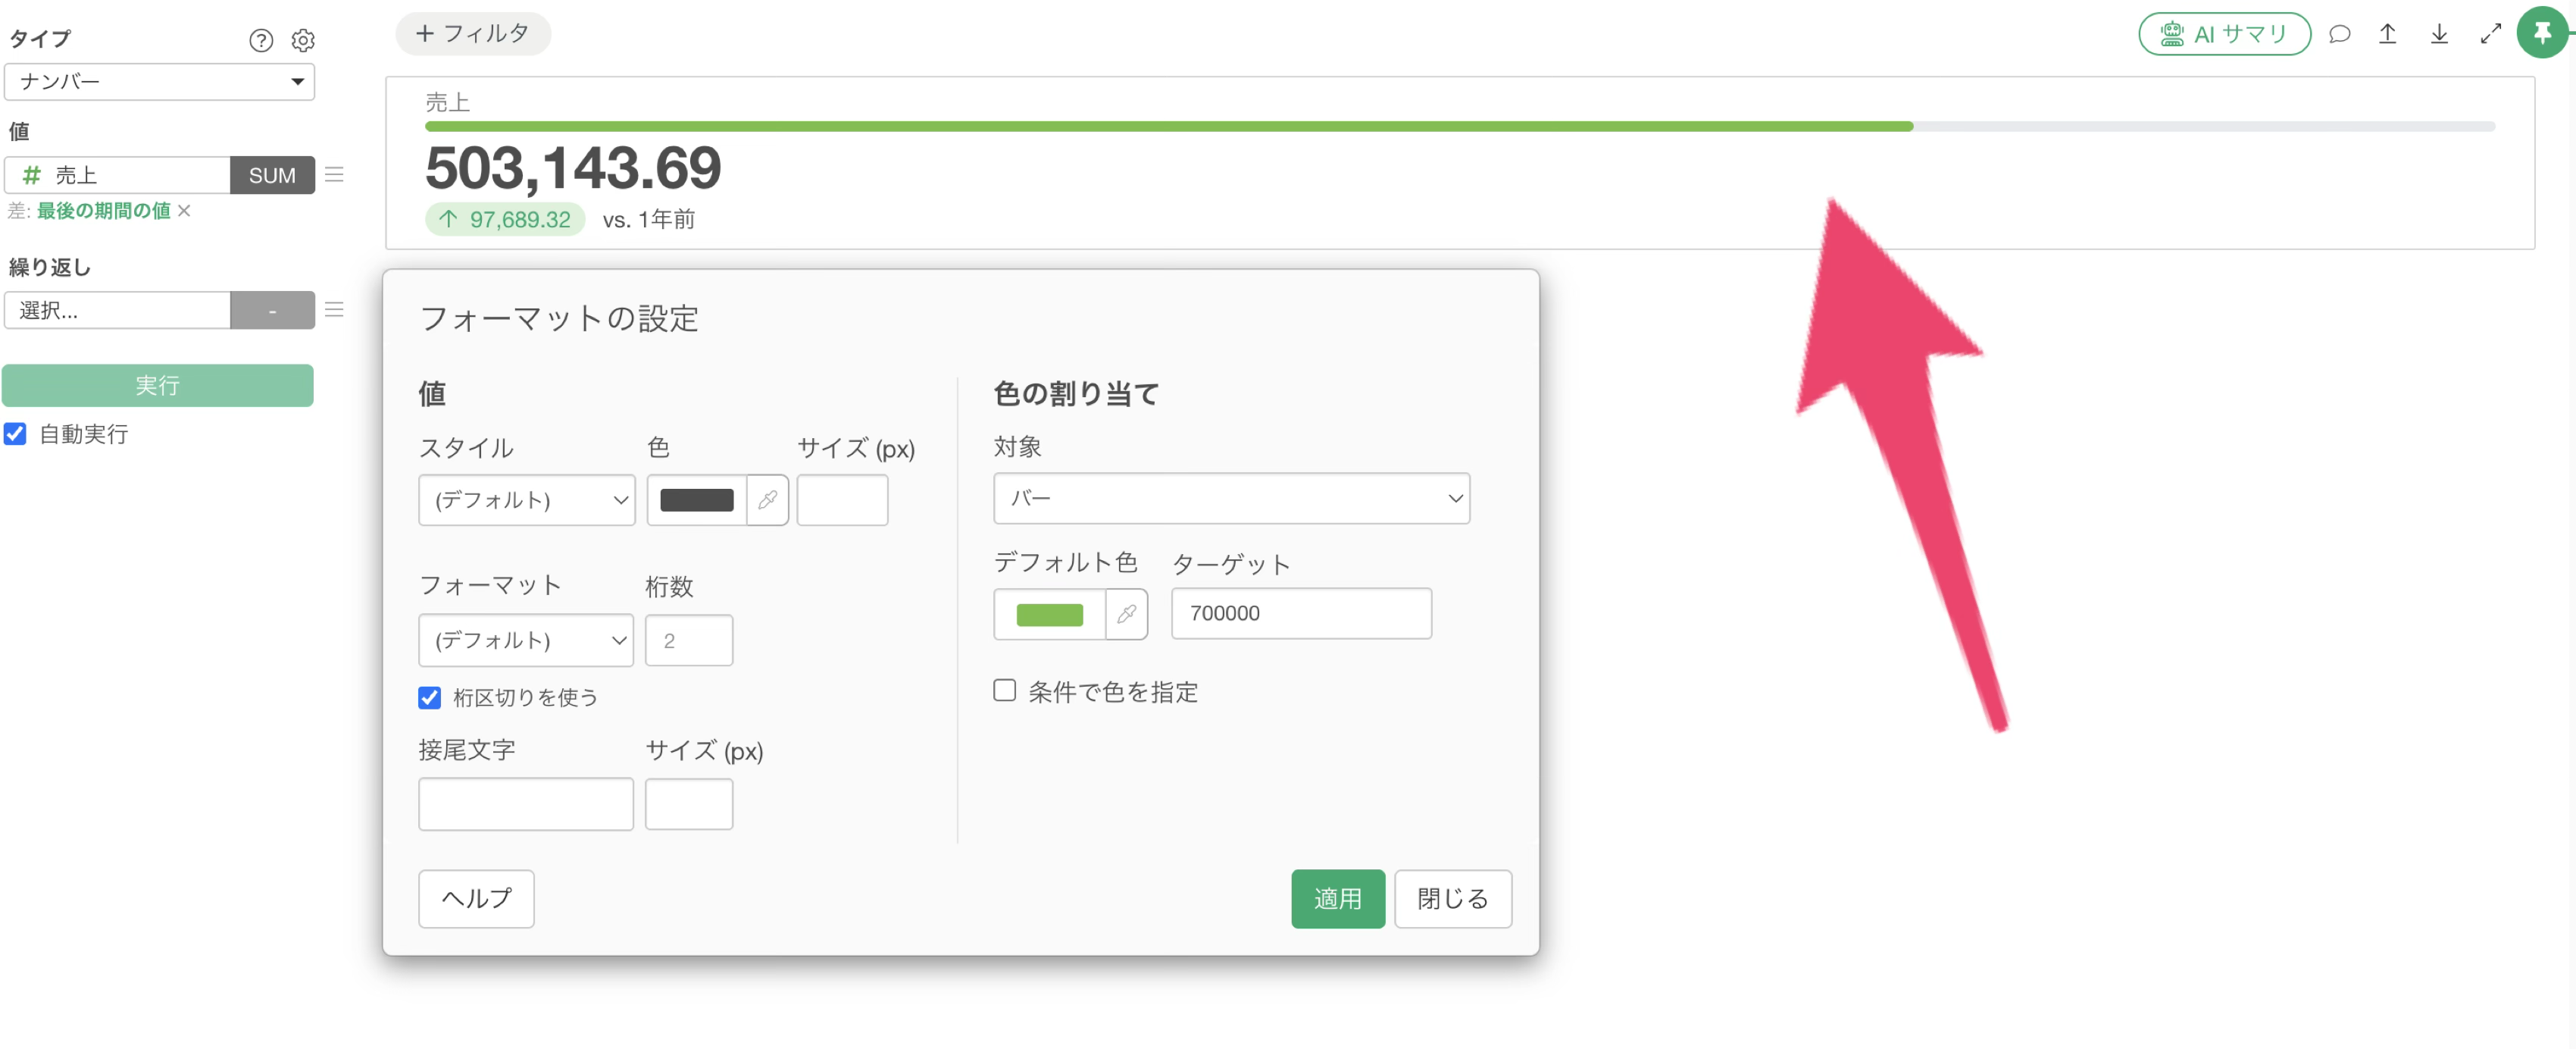Toggle 自動実行 checkbox
Image resolution: width=2576 pixels, height=1049 pixels.
click(x=15, y=434)
